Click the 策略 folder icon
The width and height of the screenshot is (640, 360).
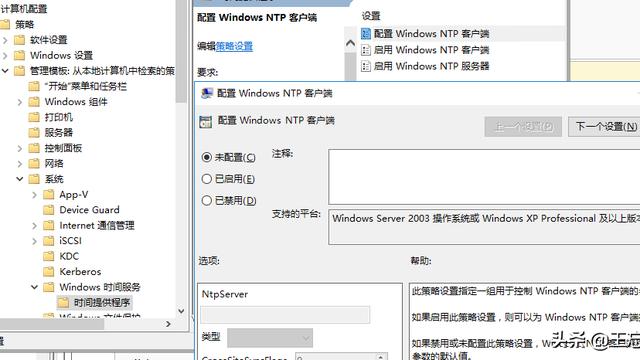pyautogui.click(x=5, y=24)
